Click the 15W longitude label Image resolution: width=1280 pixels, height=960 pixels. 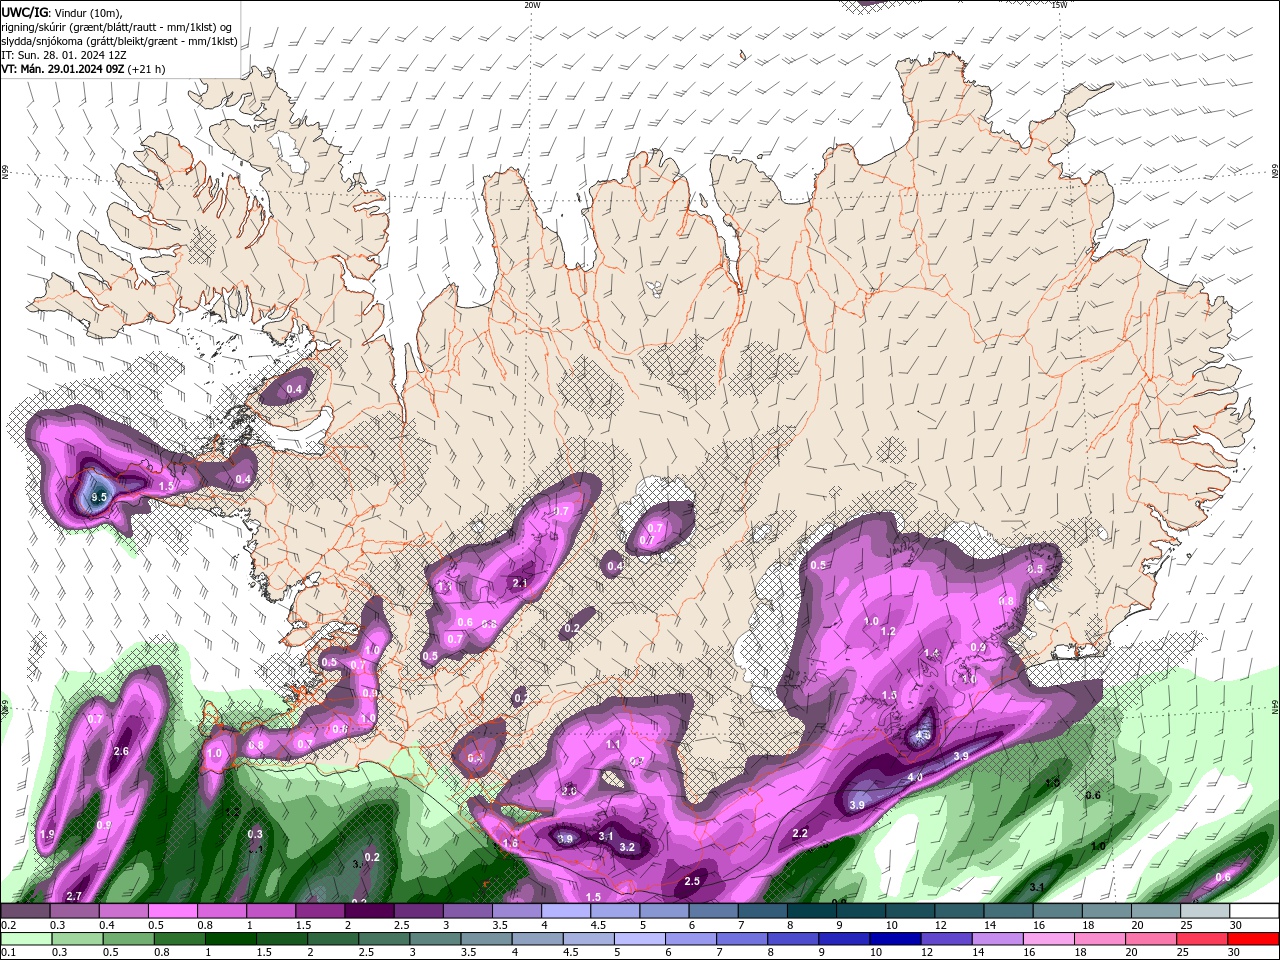click(1059, 5)
